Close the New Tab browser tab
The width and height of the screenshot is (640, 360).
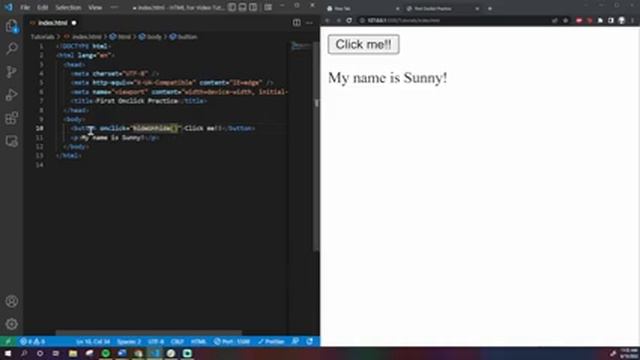(x=397, y=9)
